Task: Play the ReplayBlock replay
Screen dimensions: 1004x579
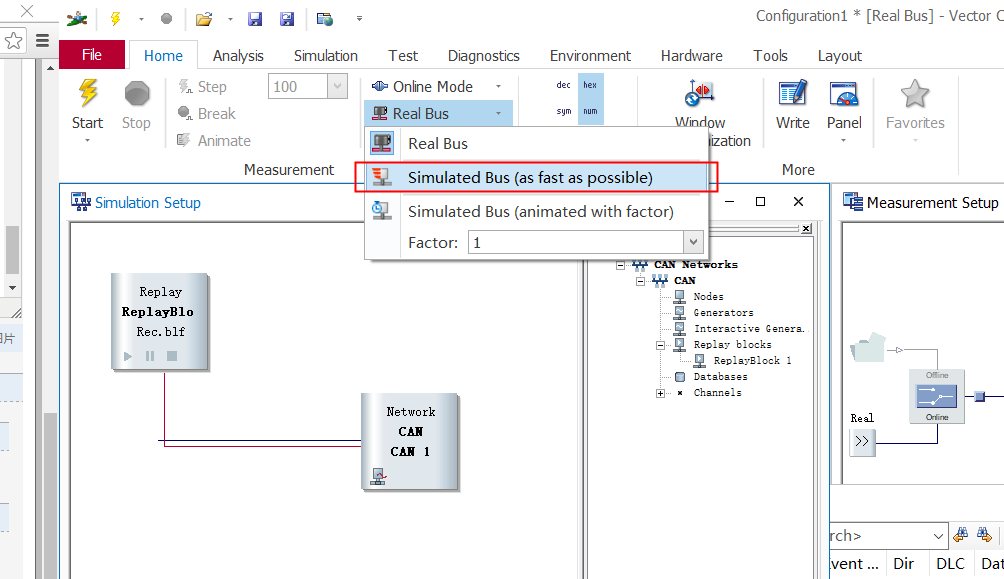Action: coord(128,356)
